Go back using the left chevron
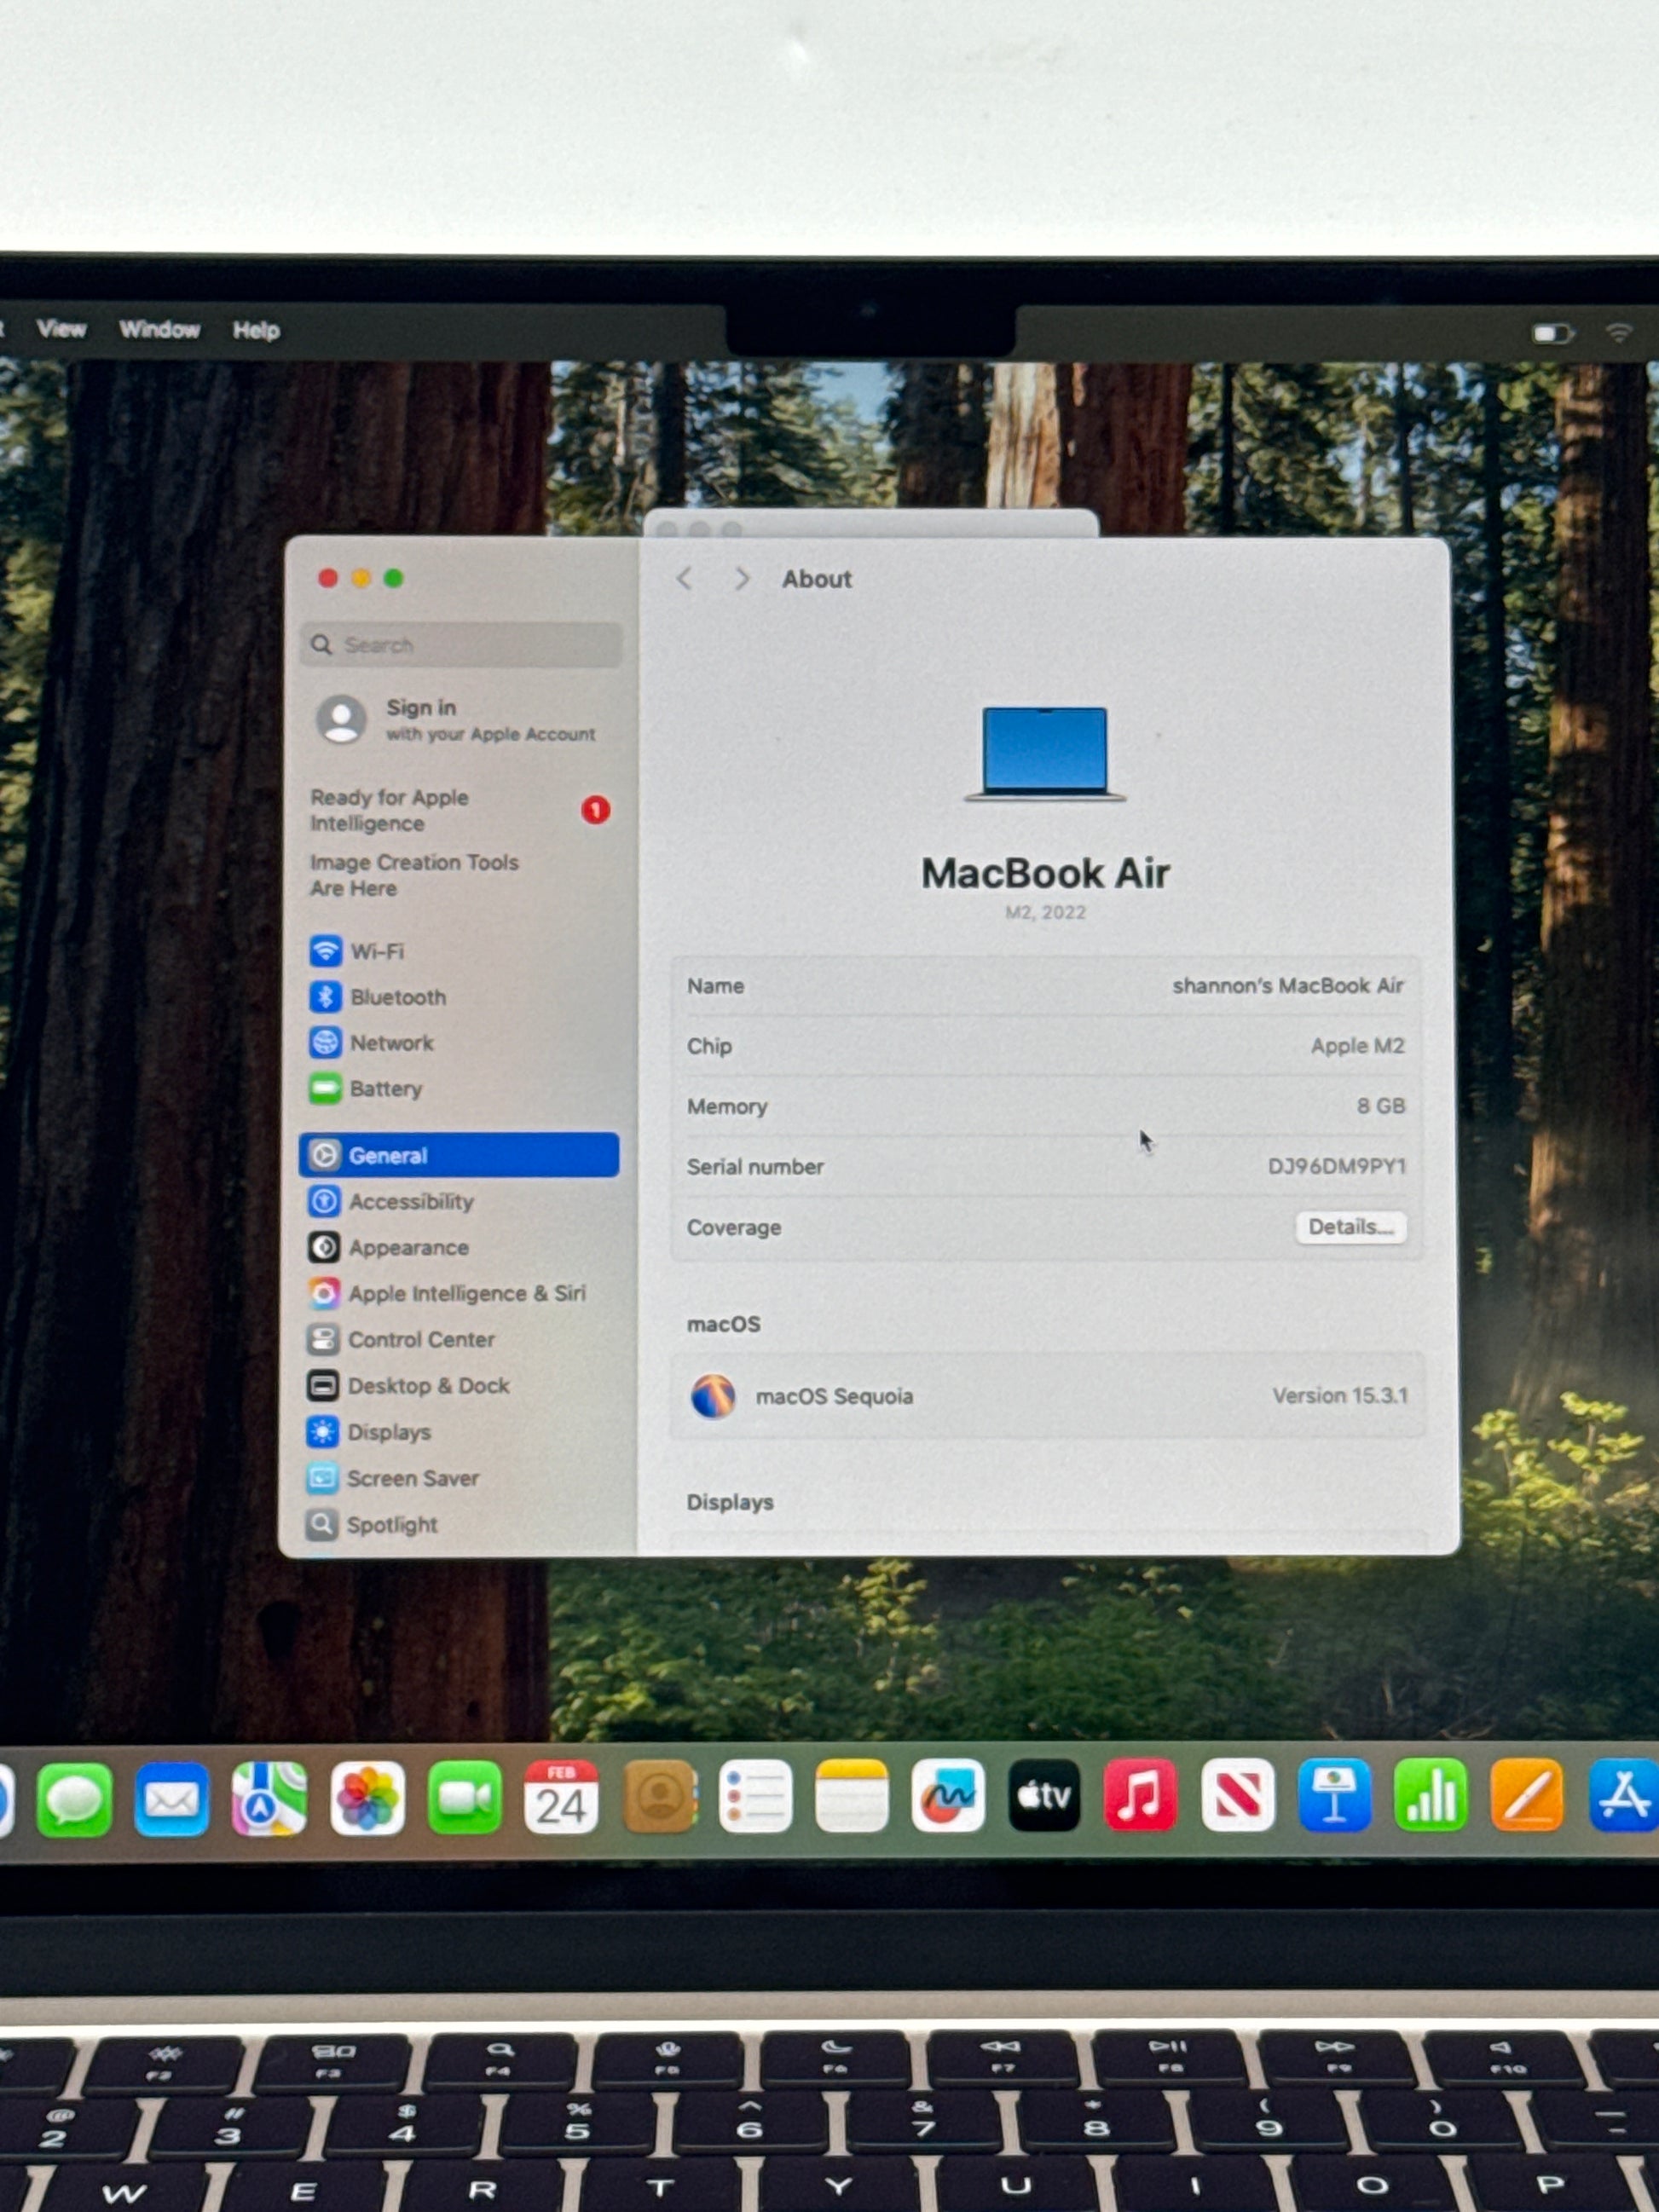The height and width of the screenshot is (2212, 1659). click(x=685, y=579)
